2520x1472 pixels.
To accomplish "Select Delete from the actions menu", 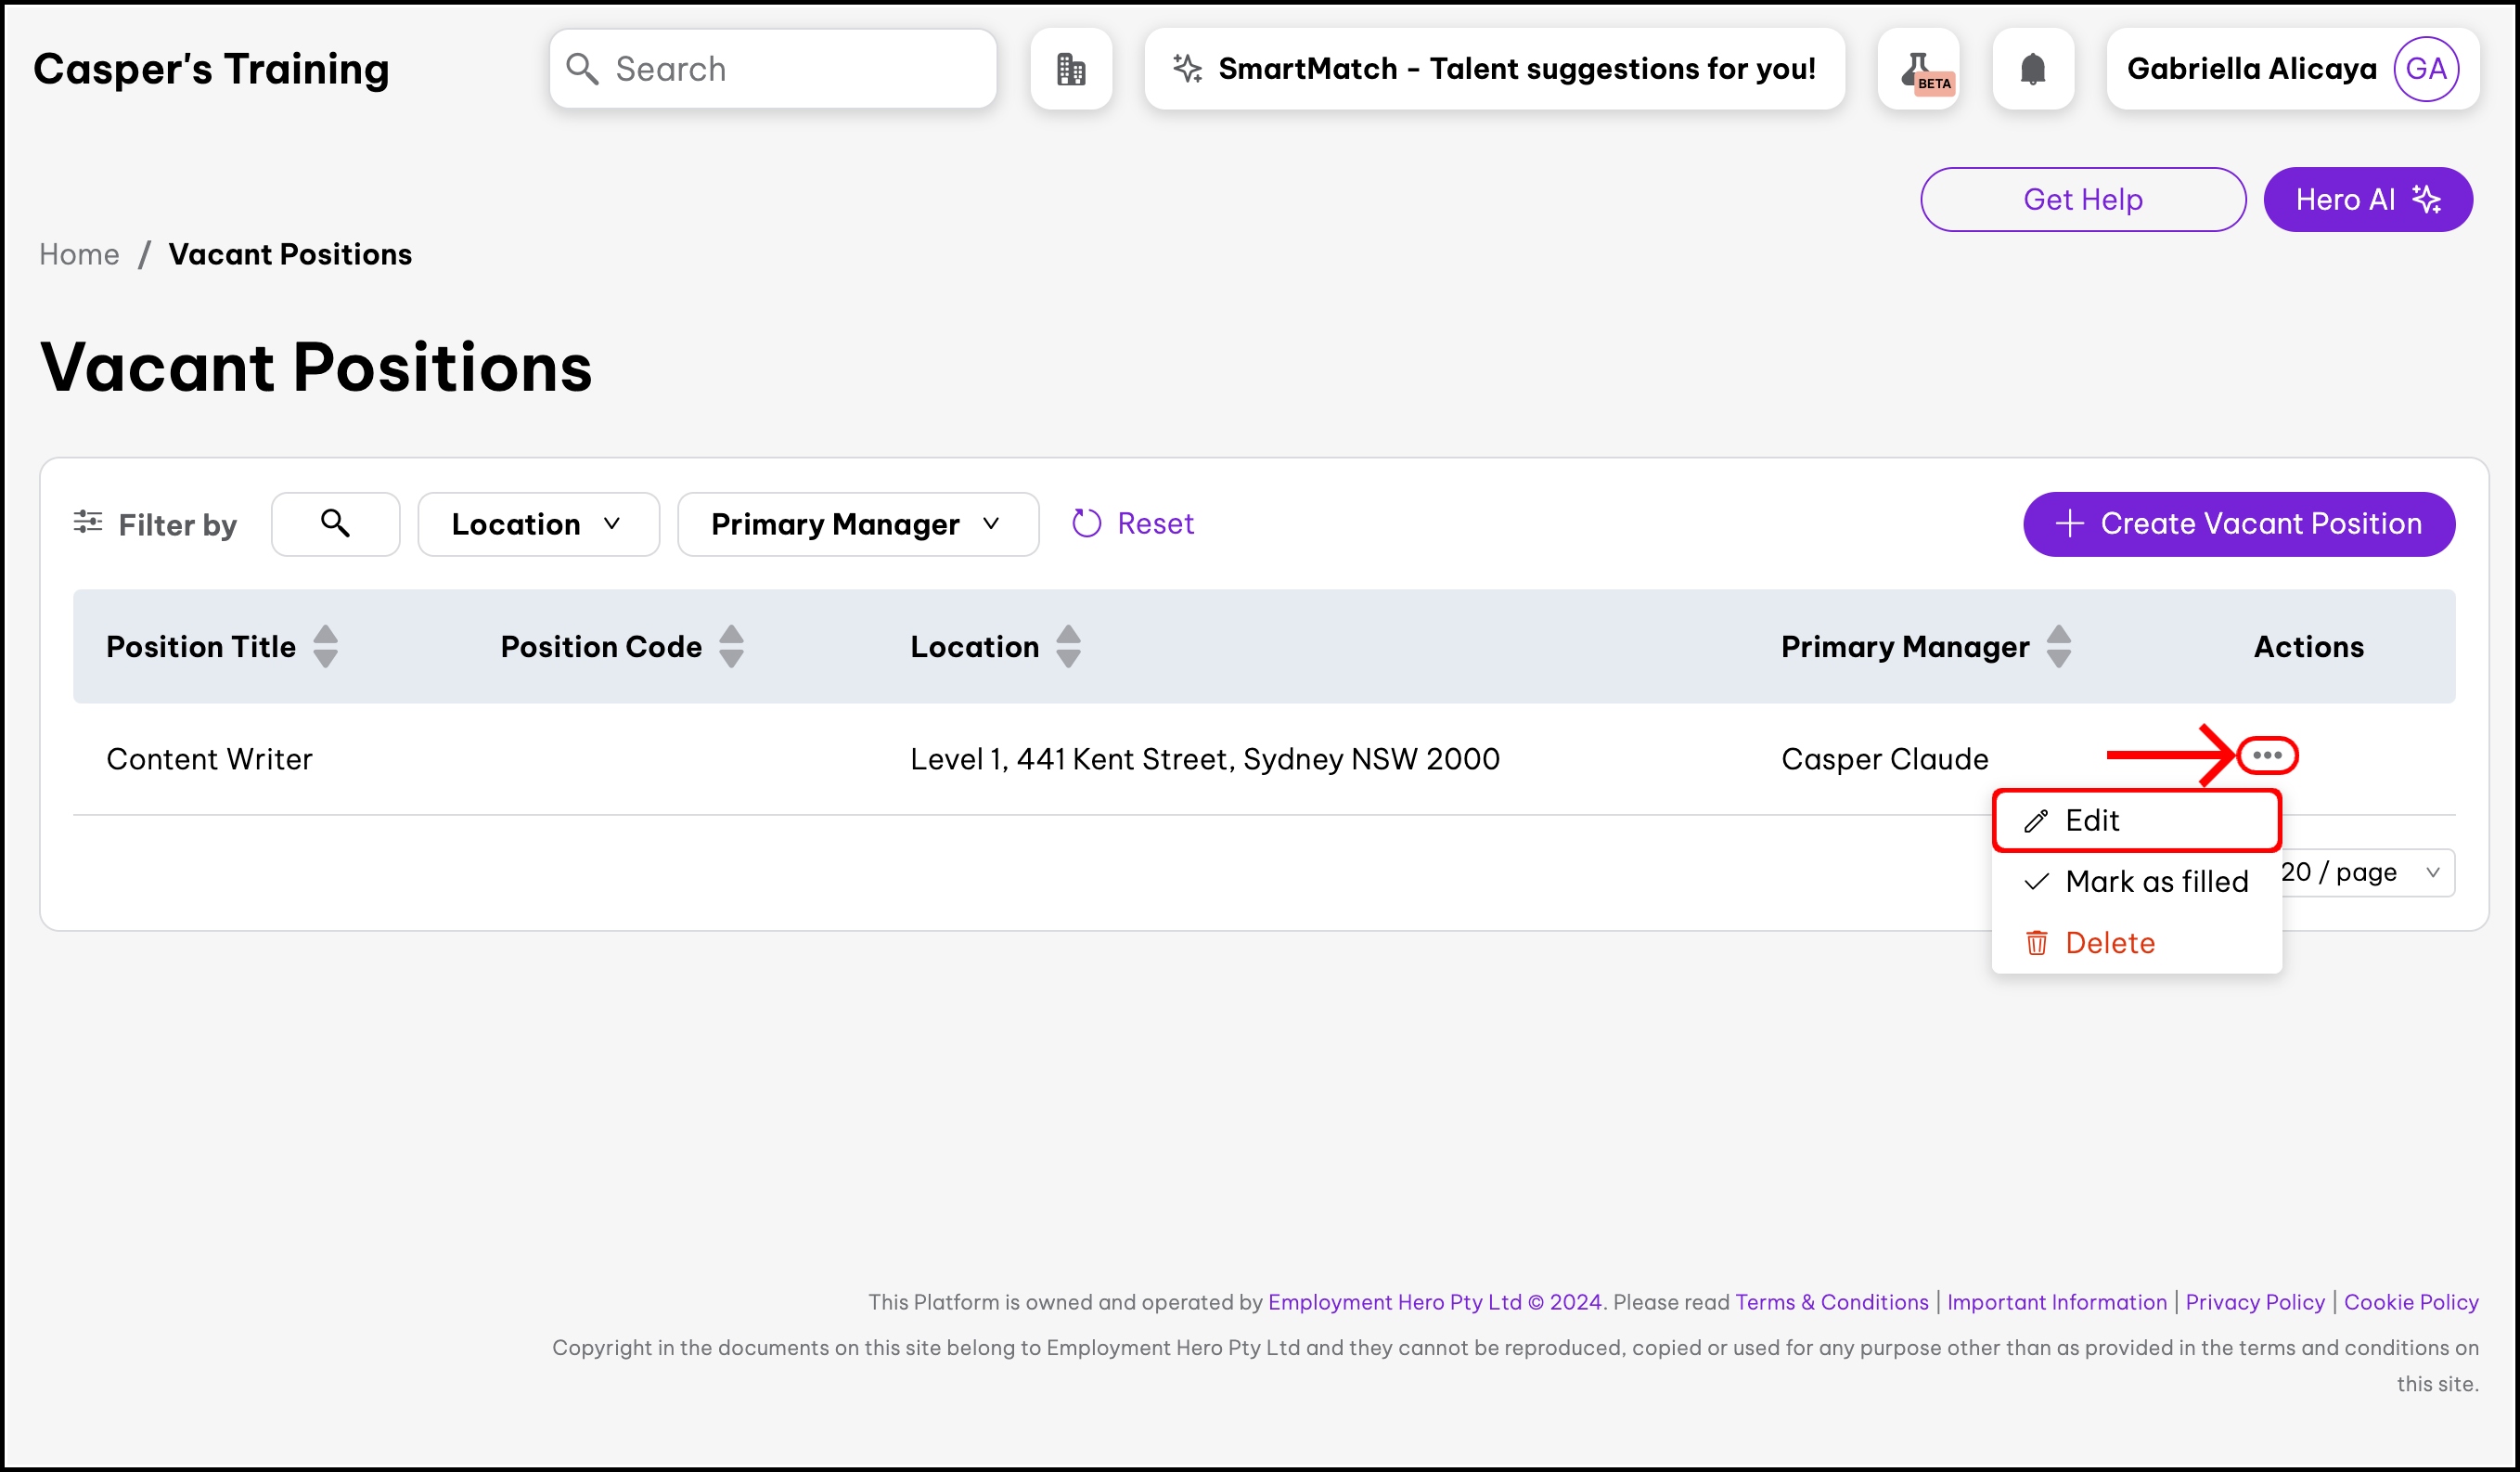I will (2110, 942).
